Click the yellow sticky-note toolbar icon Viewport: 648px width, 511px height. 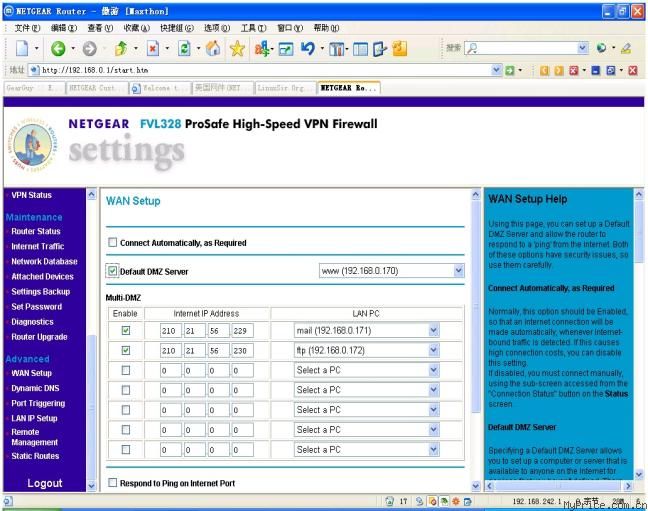(399, 49)
